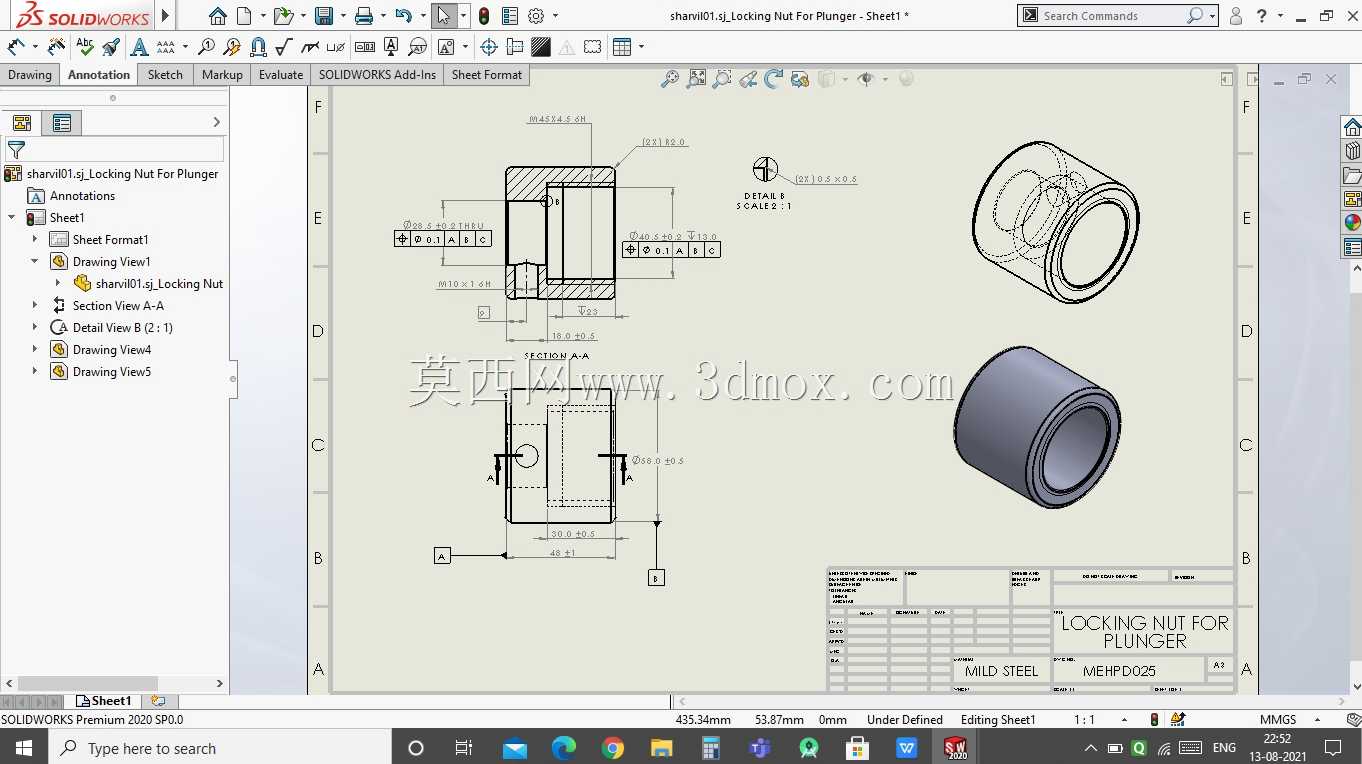Image resolution: width=1362 pixels, height=764 pixels.
Task: Open SOLIDWORKS Resources task pane
Action: point(1352,126)
